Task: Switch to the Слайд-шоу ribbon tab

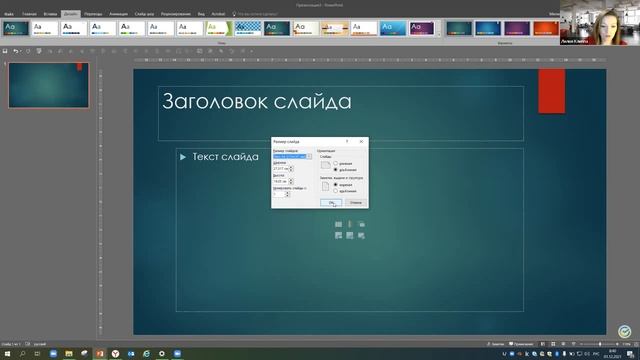Action: pyautogui.click(x=144, y=14)
